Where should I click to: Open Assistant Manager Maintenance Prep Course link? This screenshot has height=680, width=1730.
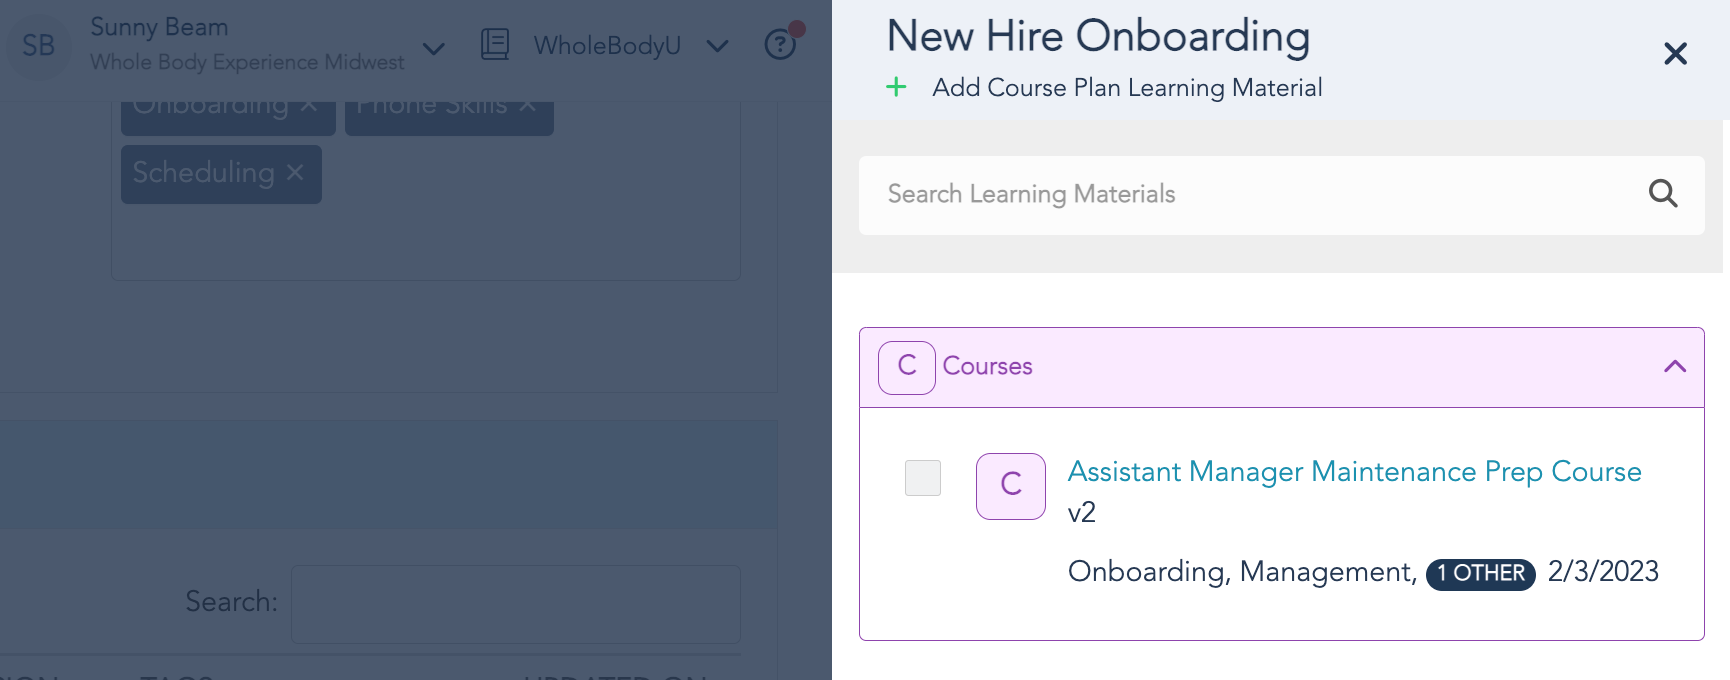(1354, 472)
